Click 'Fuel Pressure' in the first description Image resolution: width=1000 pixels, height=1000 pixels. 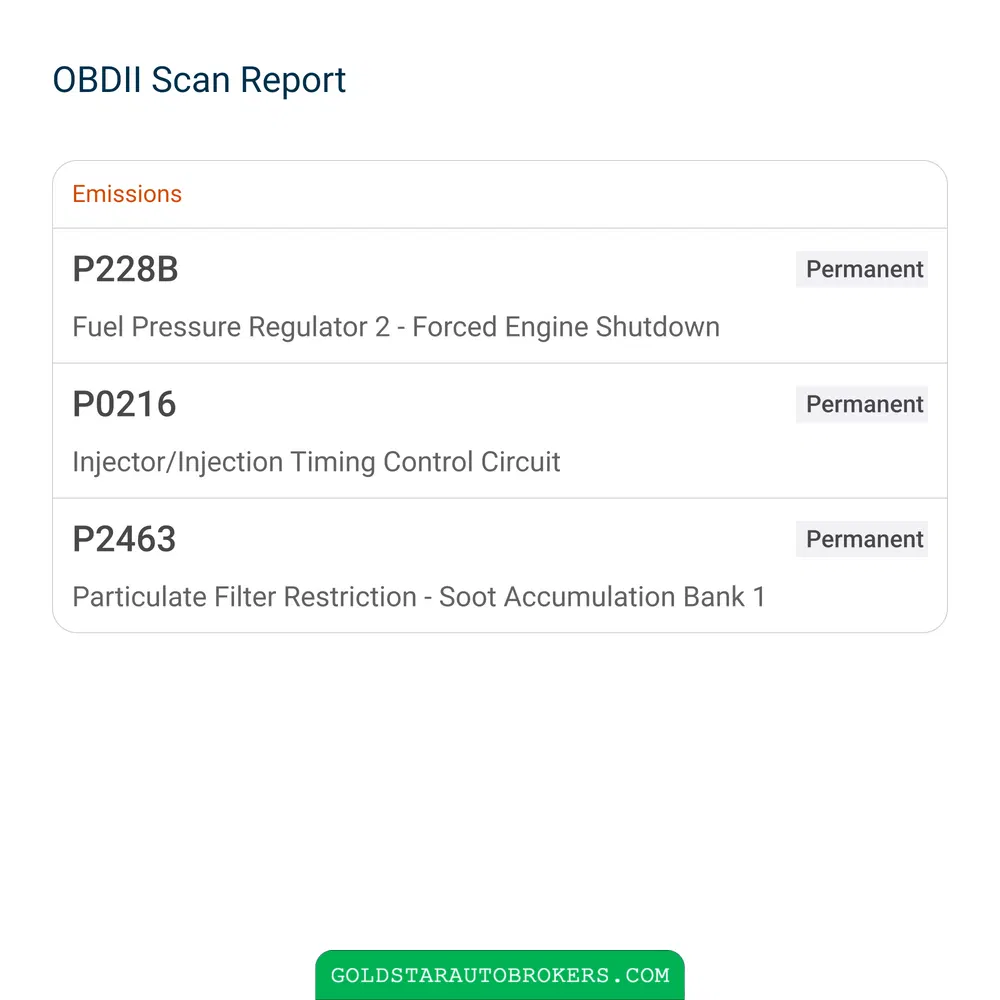(x=157, y=327)
